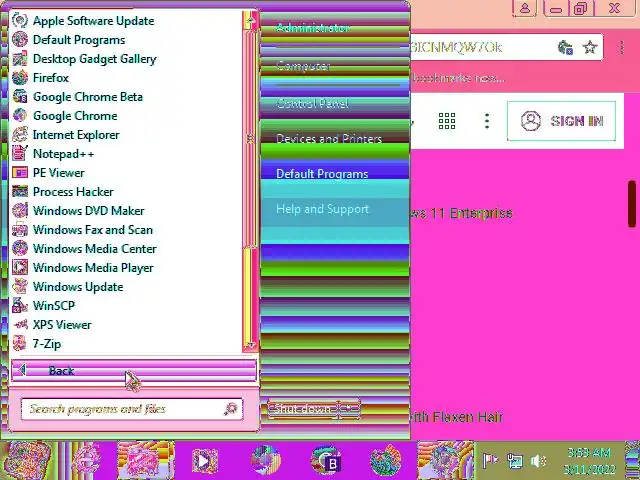Click Back to leave All Programs
The width and height of the screenshot is (640, 480).
134,371
